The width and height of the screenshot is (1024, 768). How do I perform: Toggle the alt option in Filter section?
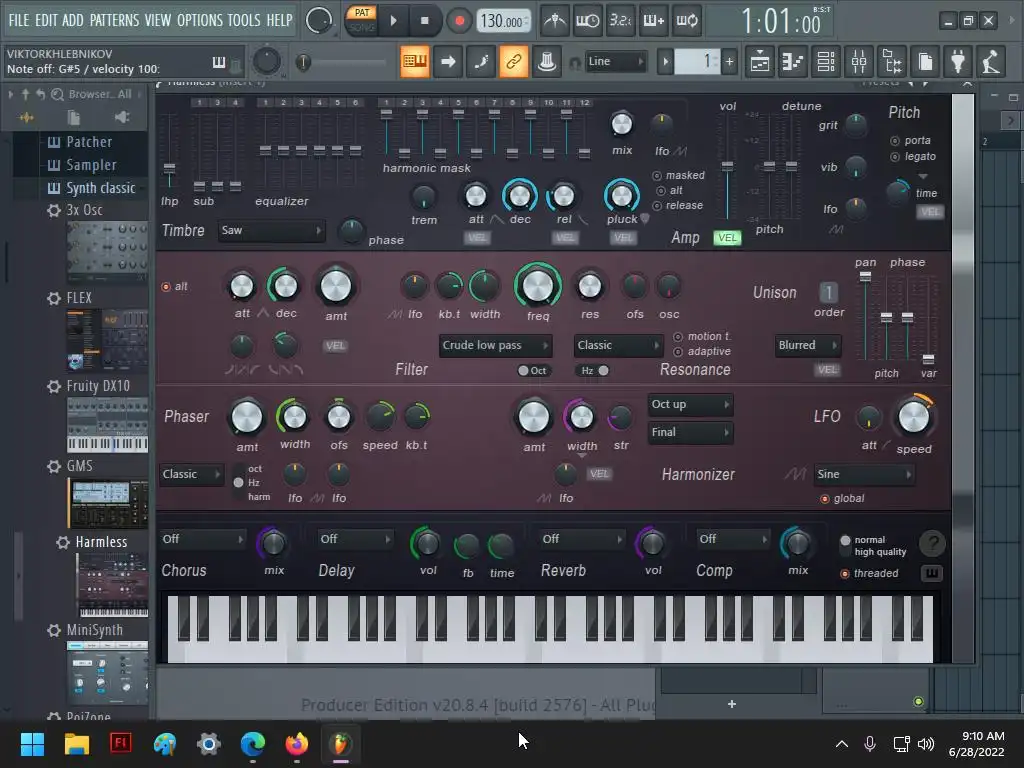(166, 287)
